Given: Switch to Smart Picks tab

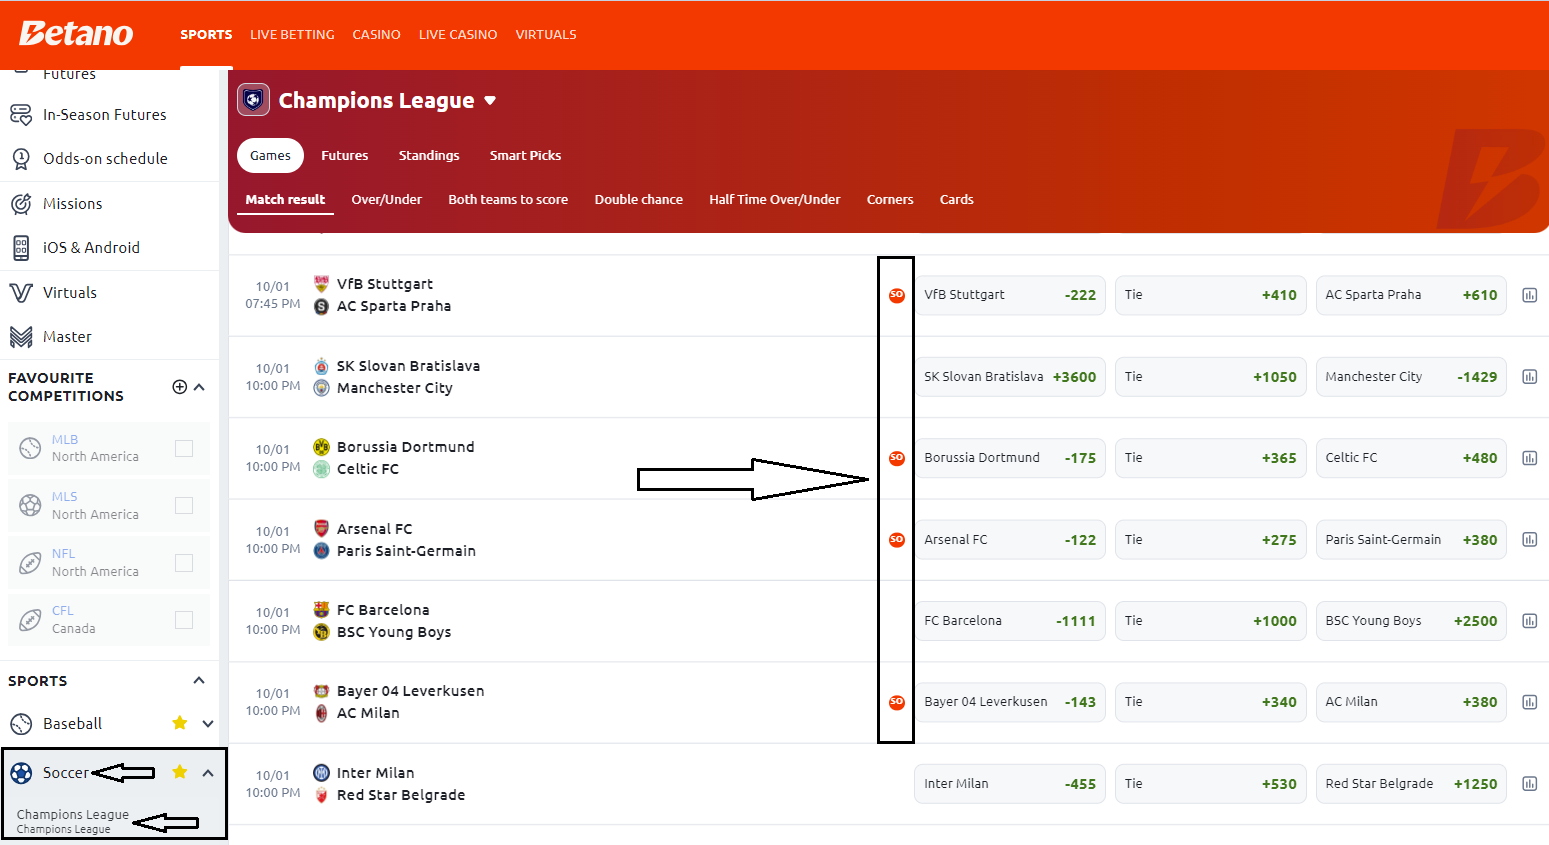Looking at the screenshot, I should pyautogui.click(x=525, y=156).
